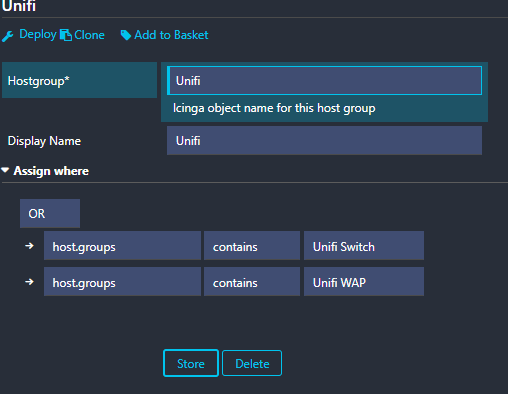Edit the Unifi WAP value field

click(364, 281)
